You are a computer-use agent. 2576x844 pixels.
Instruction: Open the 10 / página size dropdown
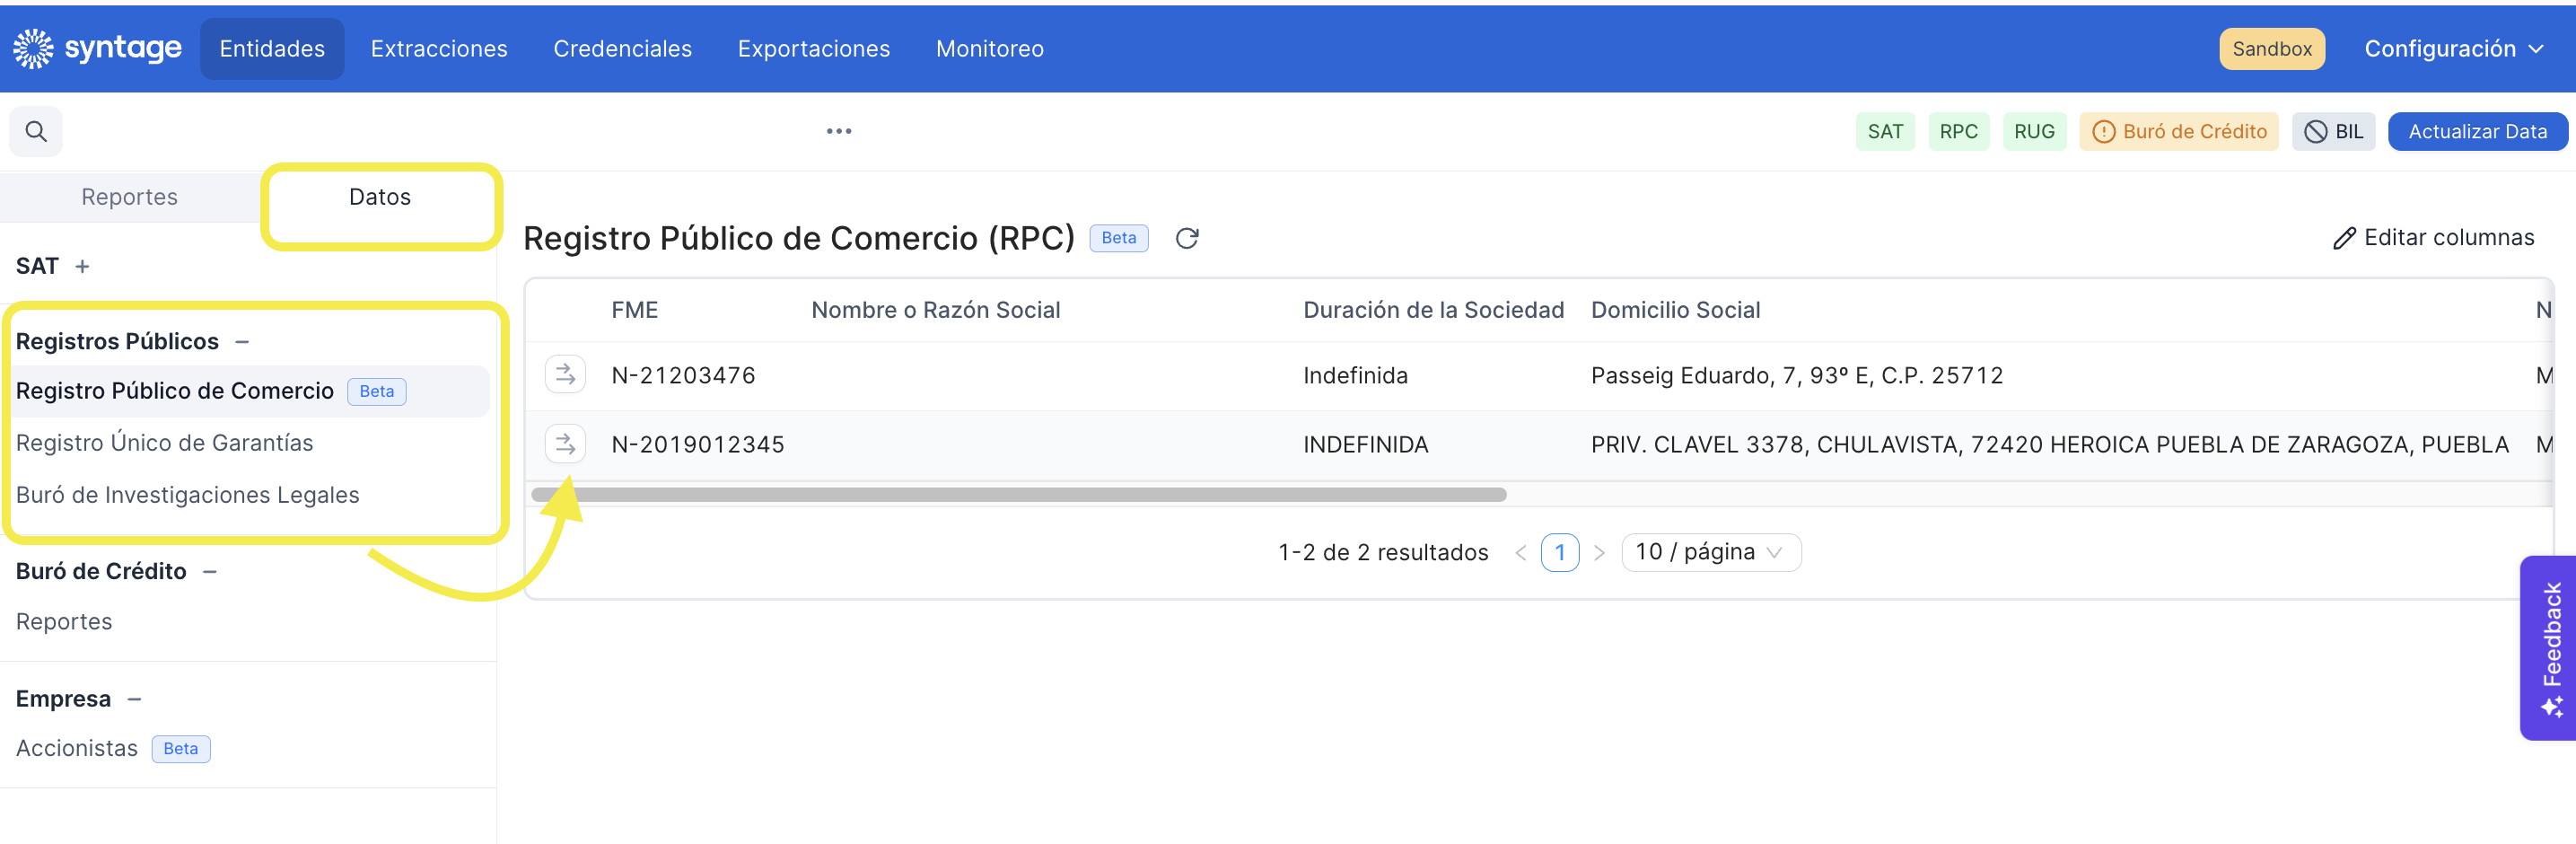(x=1711, y=552)
